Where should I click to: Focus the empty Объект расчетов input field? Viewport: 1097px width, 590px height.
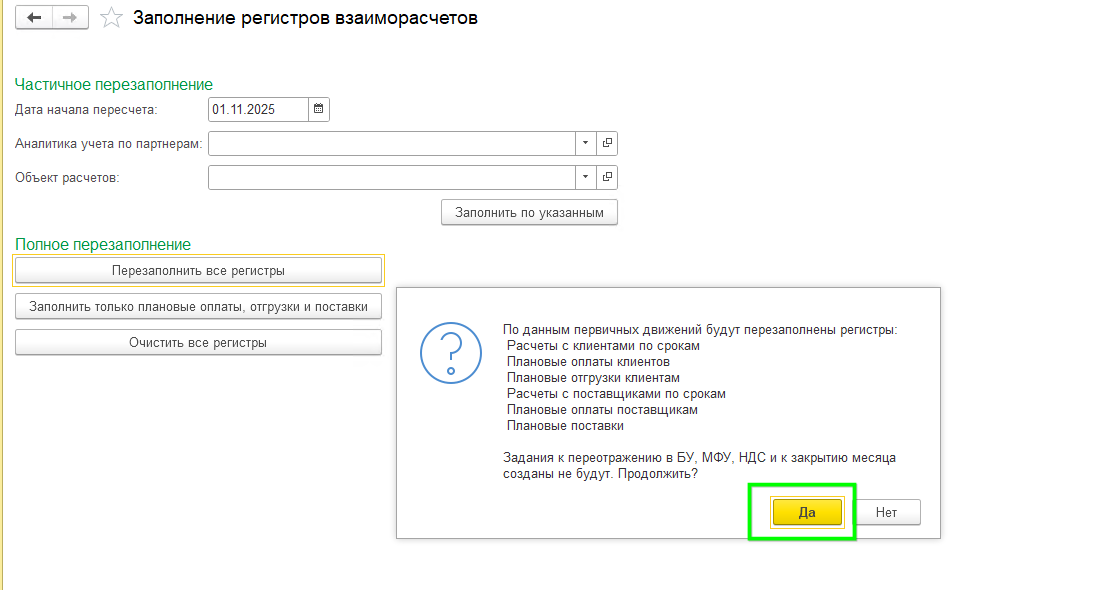[x=390, y=177]
